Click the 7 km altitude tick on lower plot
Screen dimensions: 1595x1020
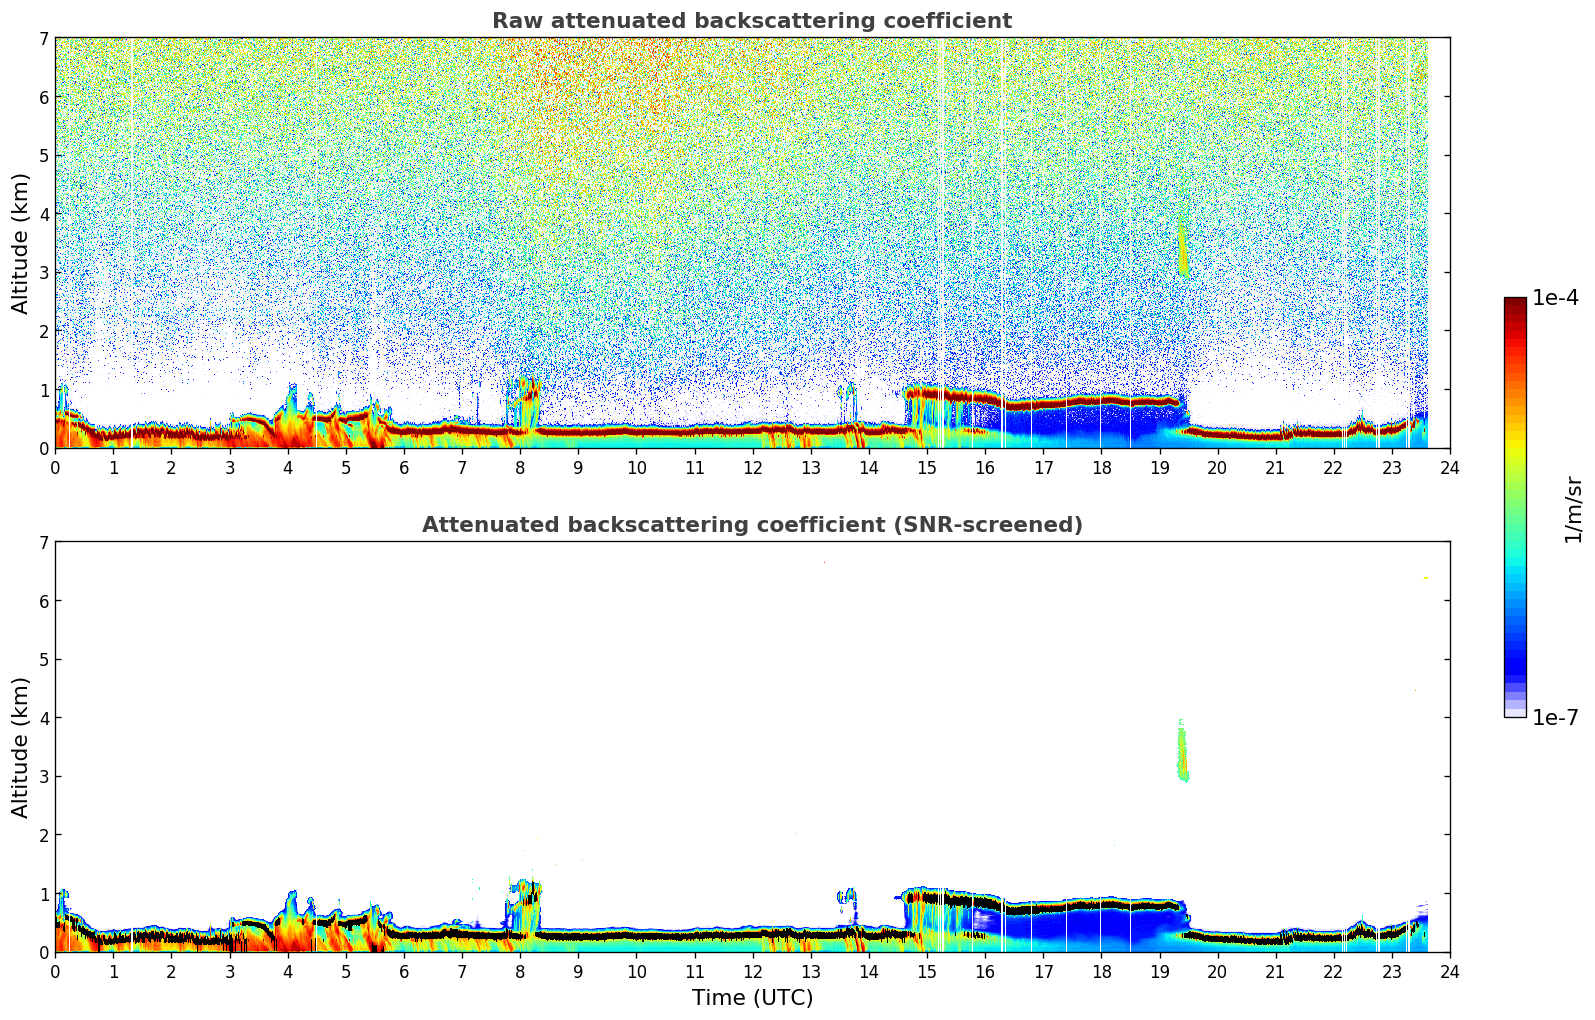(x=43, y=543)
